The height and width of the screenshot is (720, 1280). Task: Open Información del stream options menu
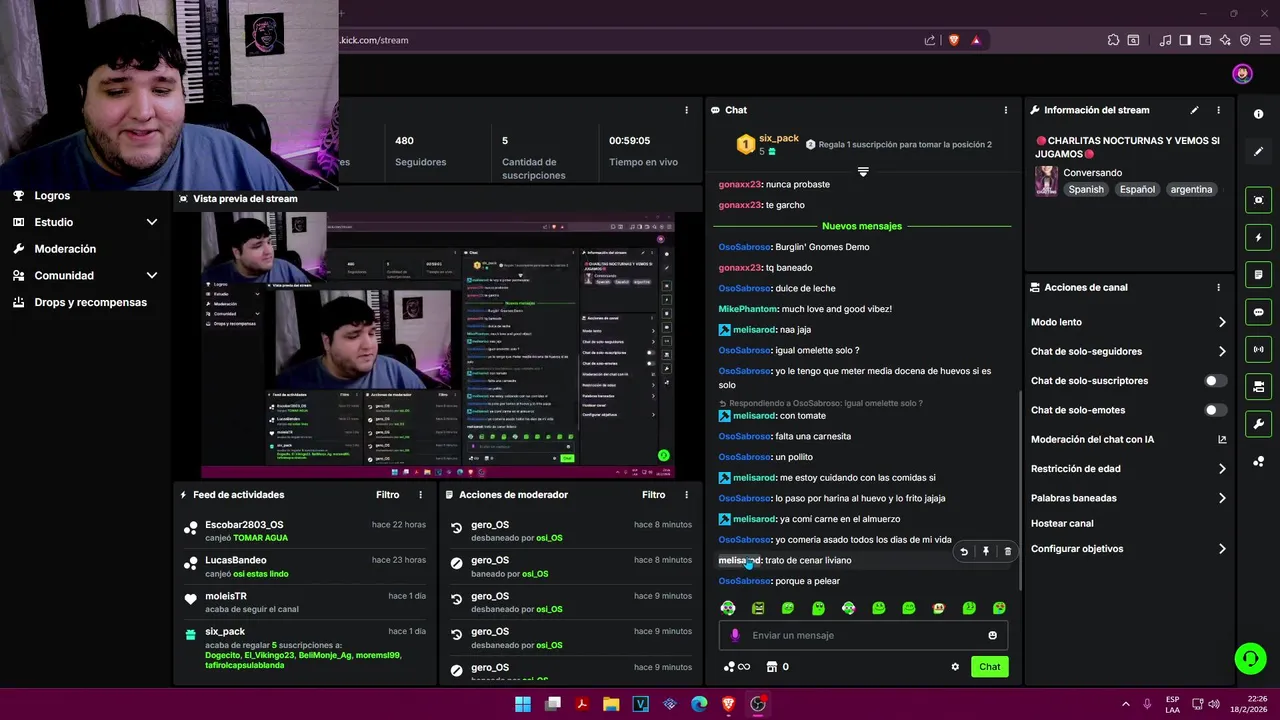pyautogui.click(x=1218, y=110)
